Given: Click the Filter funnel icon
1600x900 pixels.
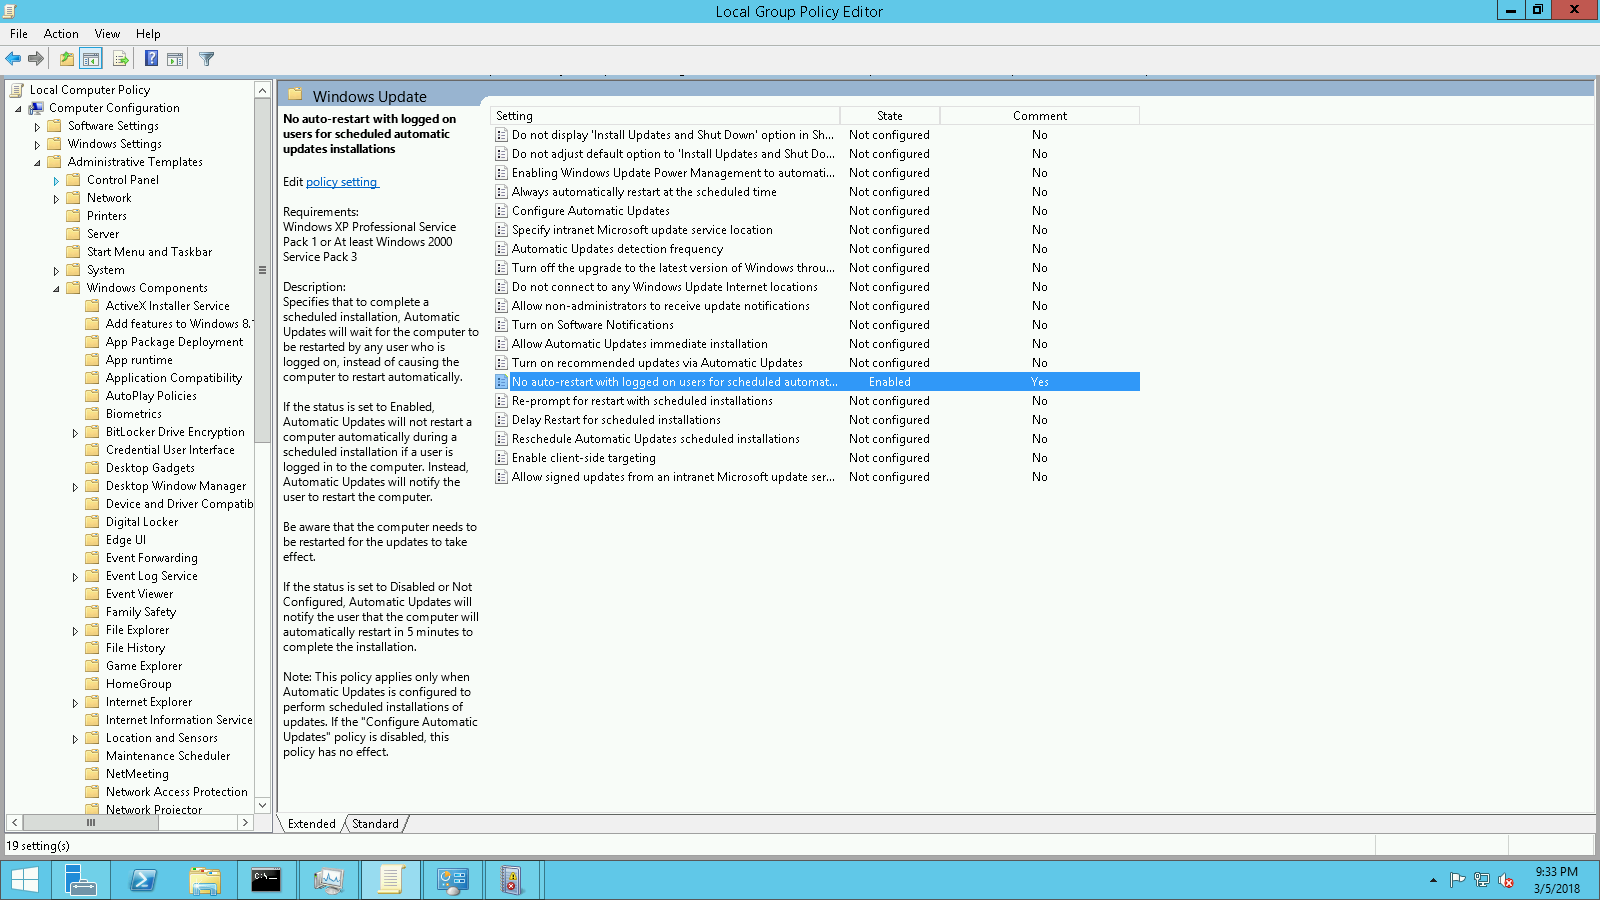Looking at the screenshot, I should pyautogui.click(x=206, y=59).
